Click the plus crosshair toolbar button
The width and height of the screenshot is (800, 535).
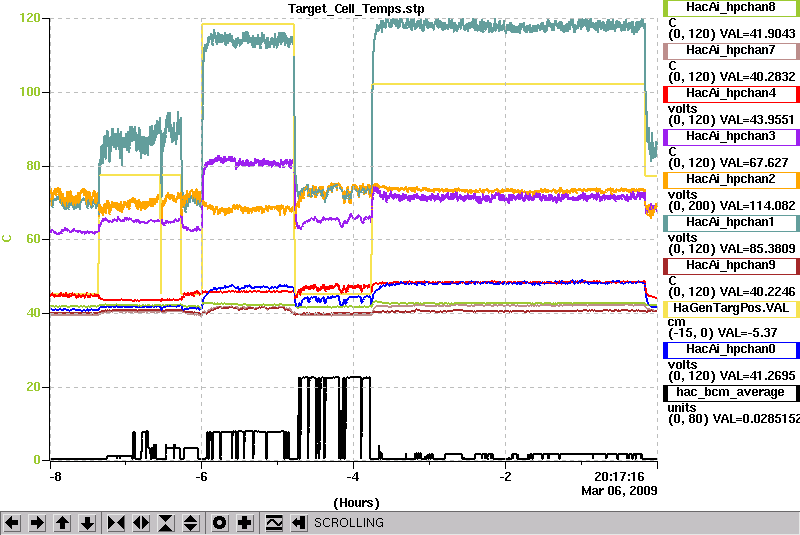245,523
